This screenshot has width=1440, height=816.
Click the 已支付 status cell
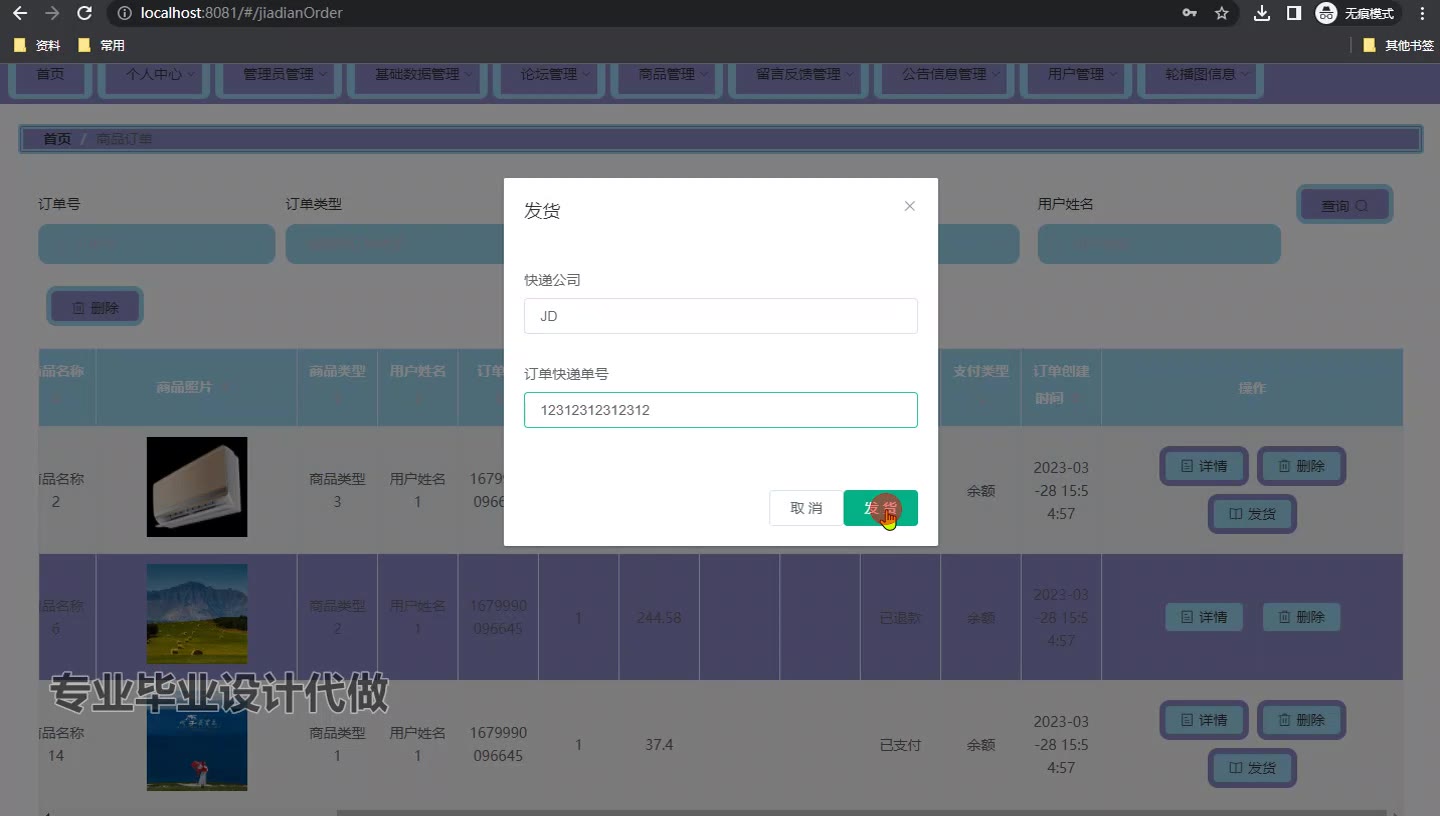pos(900,745)
